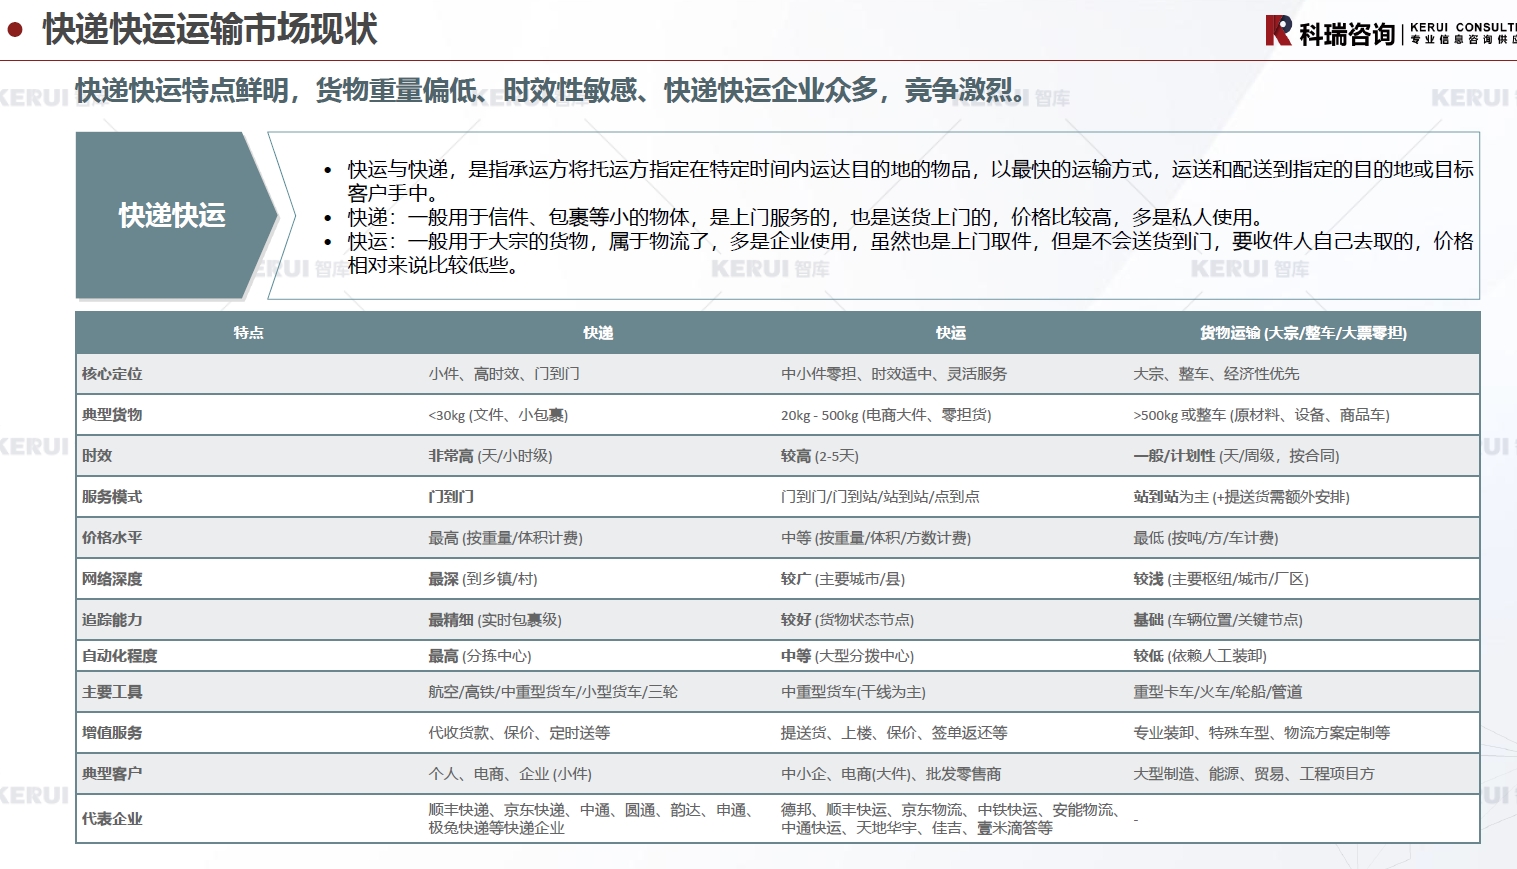Image resolution: width=1517 pixels, height=869 pixels.
Task: Select the 快递 cell reading 门到门
Action: [451, 497]
